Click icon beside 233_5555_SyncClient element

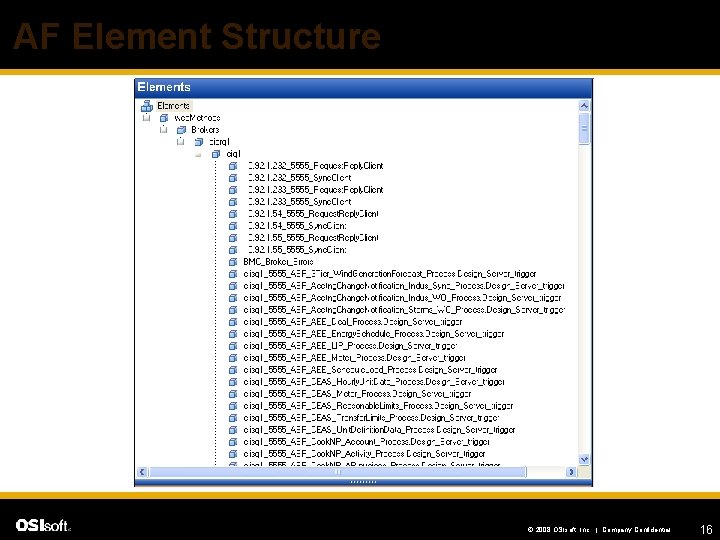(233, 202)
